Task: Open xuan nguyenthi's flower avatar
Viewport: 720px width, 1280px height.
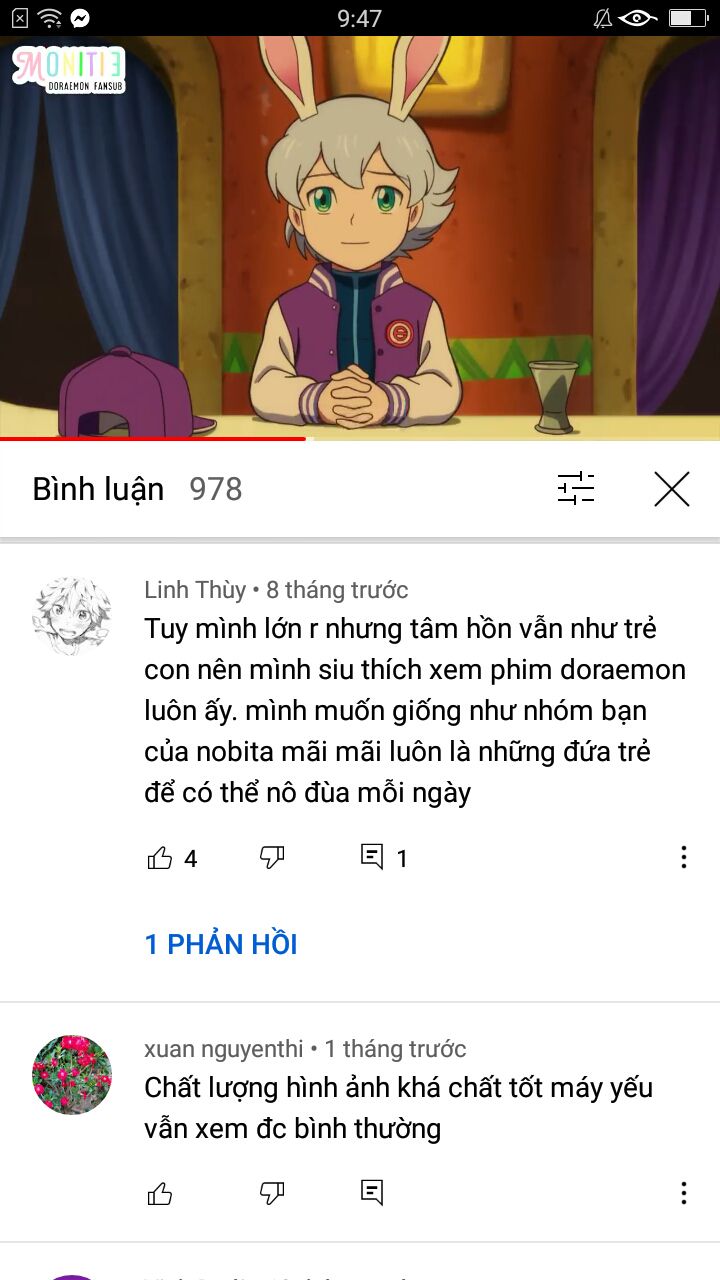Action: (x=72, y=1074)
